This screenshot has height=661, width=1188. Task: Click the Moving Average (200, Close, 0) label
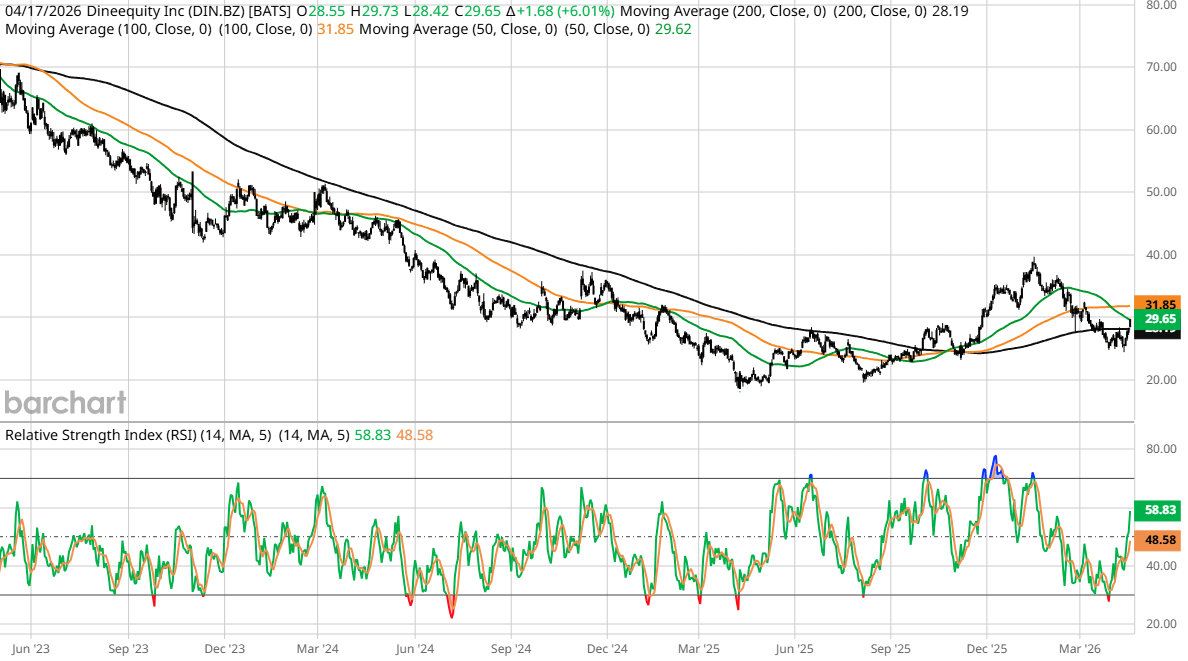[x=723, y=11]
